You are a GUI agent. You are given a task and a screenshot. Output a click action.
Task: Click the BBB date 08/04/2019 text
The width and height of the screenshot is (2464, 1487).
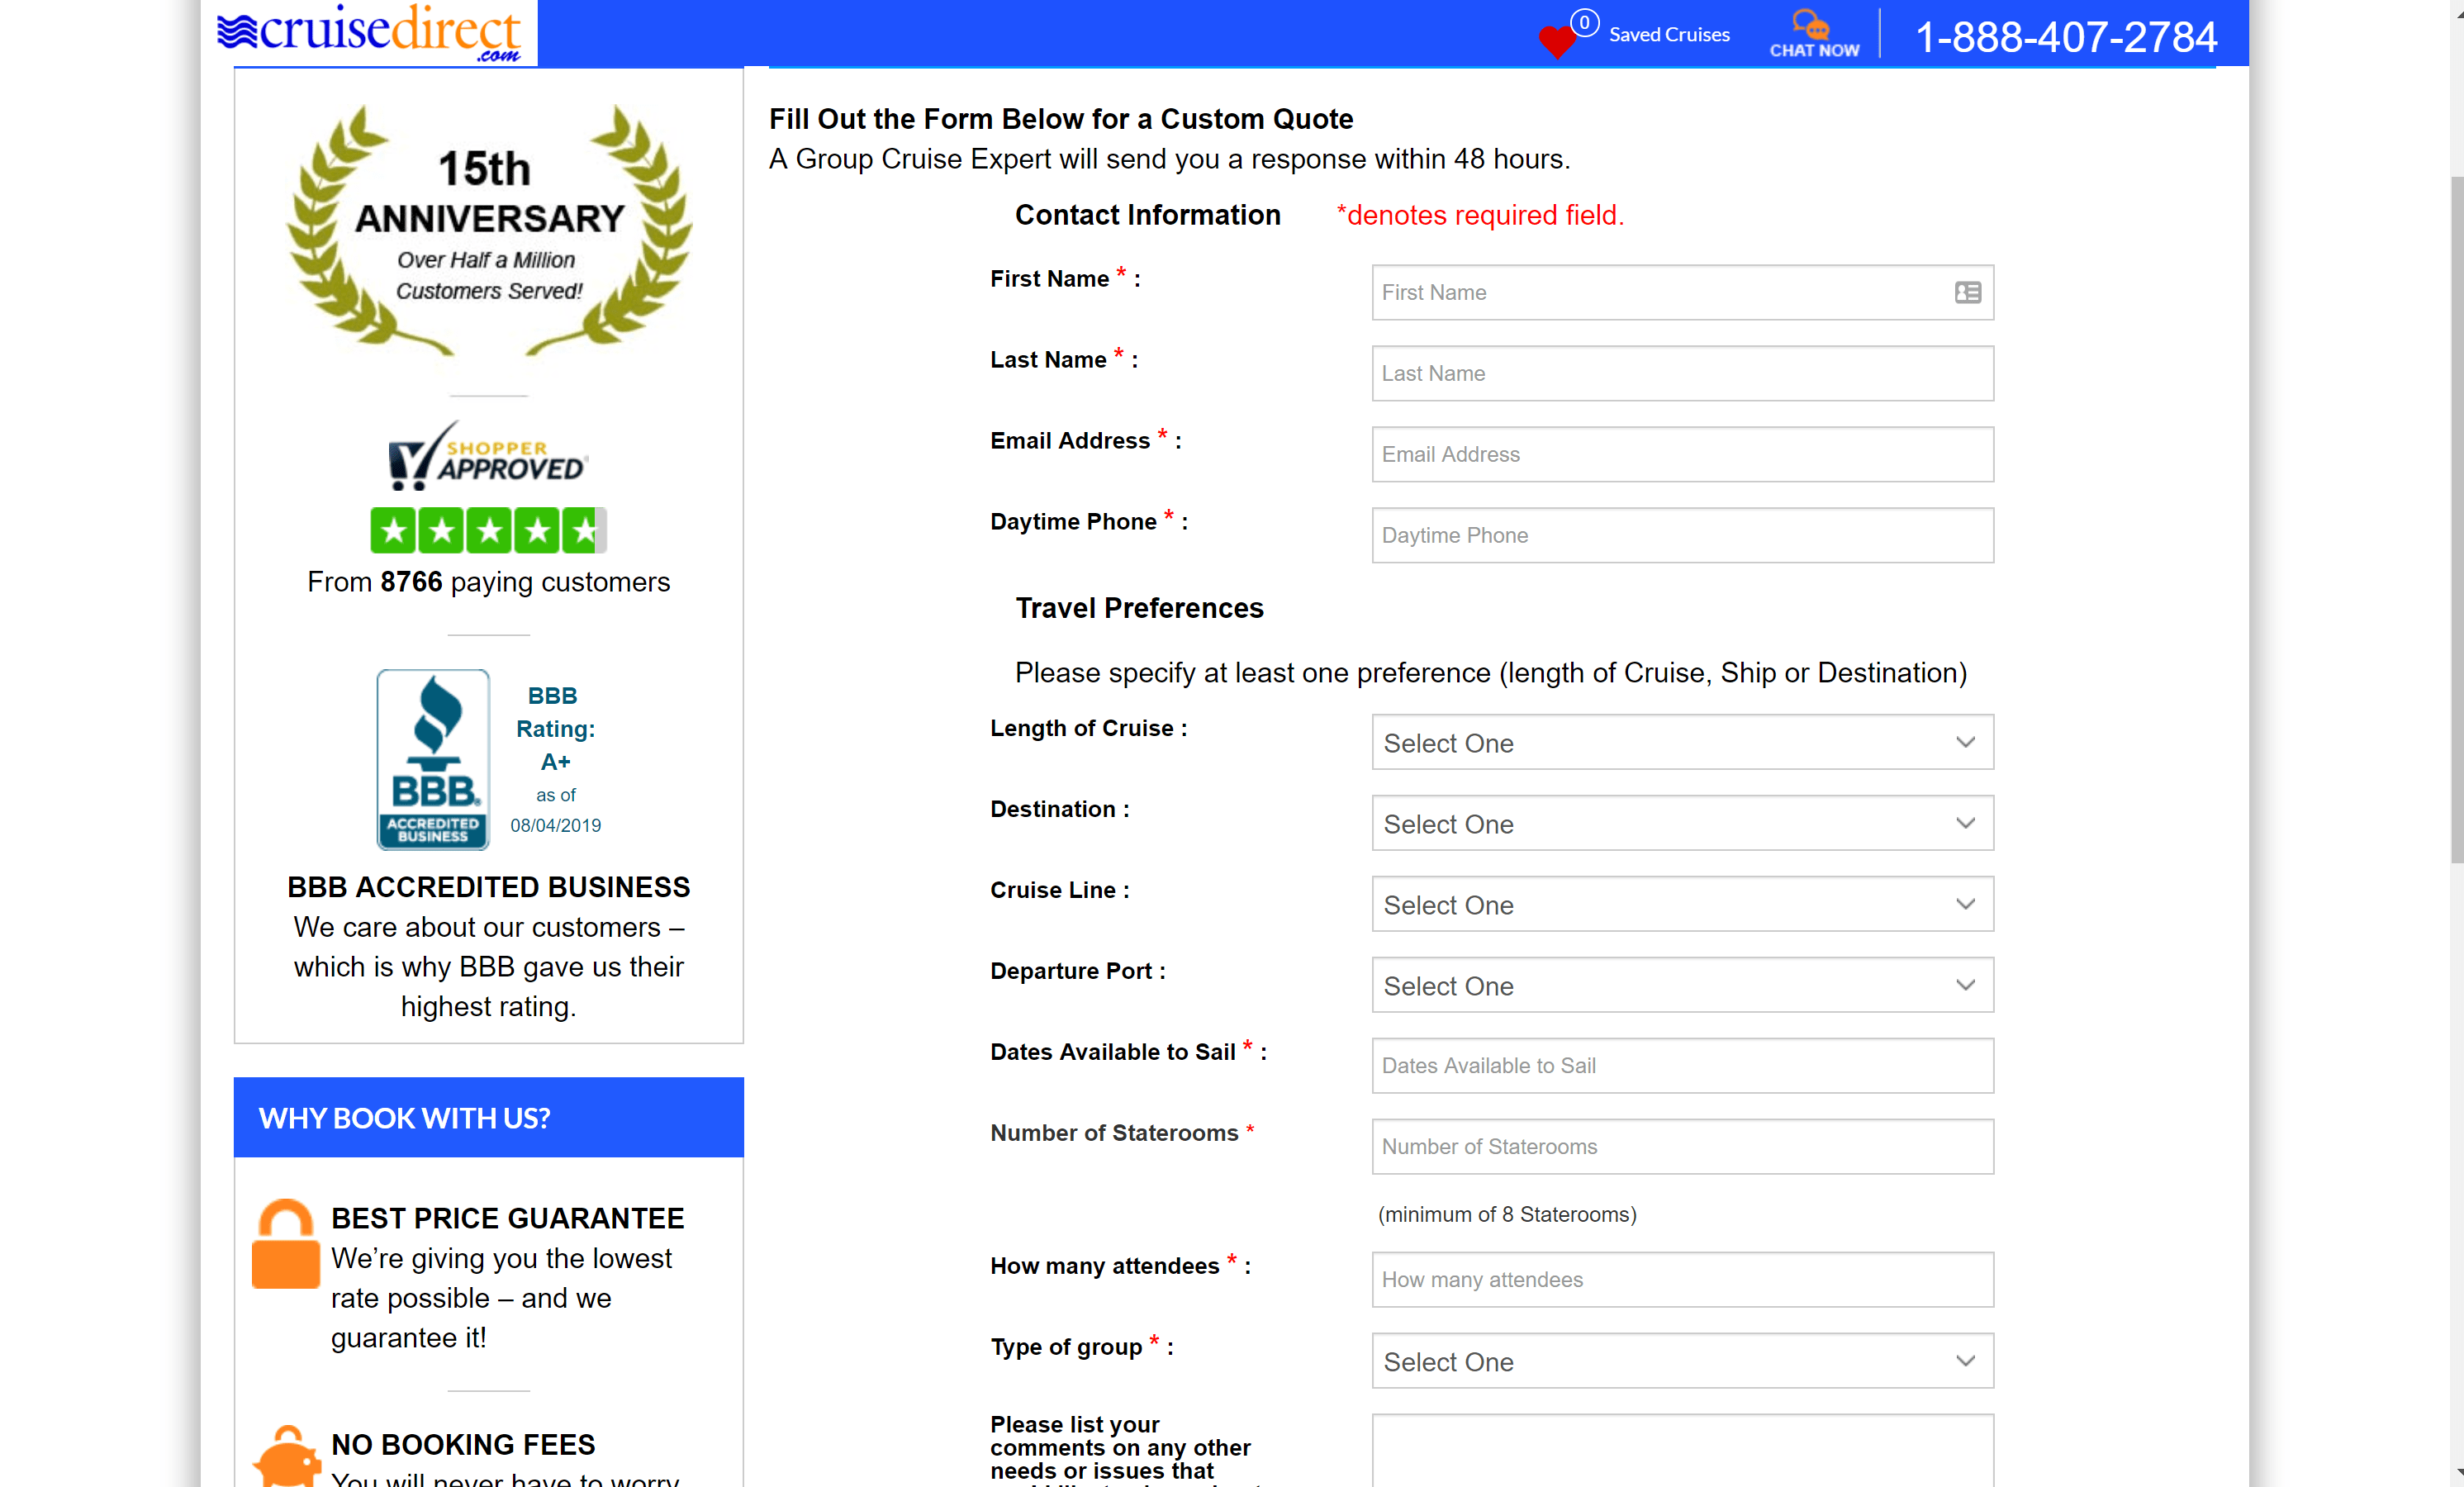click(x=555, y=825)
